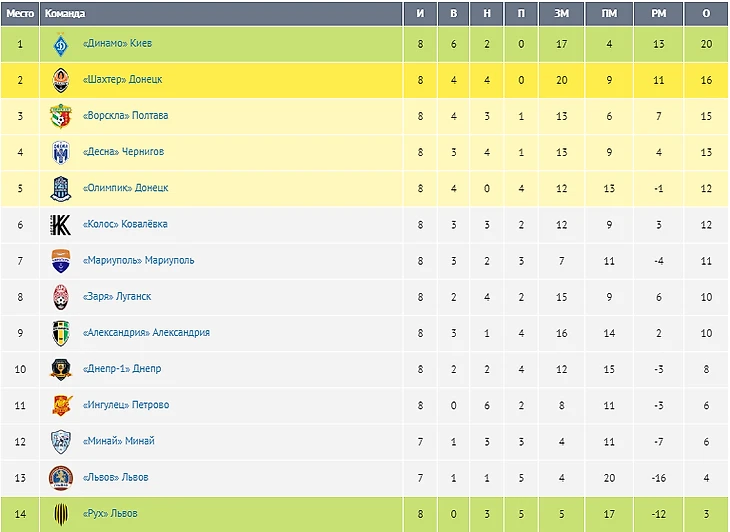Open the «Днепр-1» Днепр team page
730x532 pixels.
click(x=122, y=369)
